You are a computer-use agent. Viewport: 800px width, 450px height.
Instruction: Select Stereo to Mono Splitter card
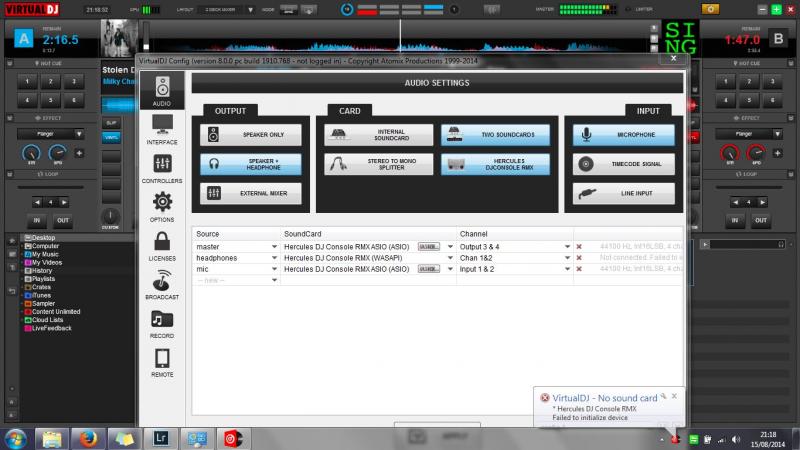[x=379, y=164]
